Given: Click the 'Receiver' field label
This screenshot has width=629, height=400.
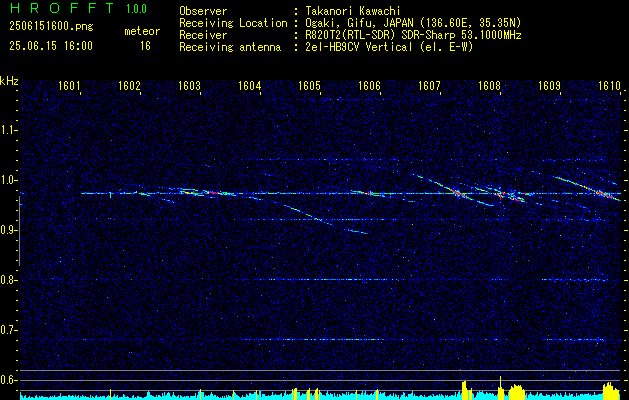Looking at the screenshot, I should 203,35.
